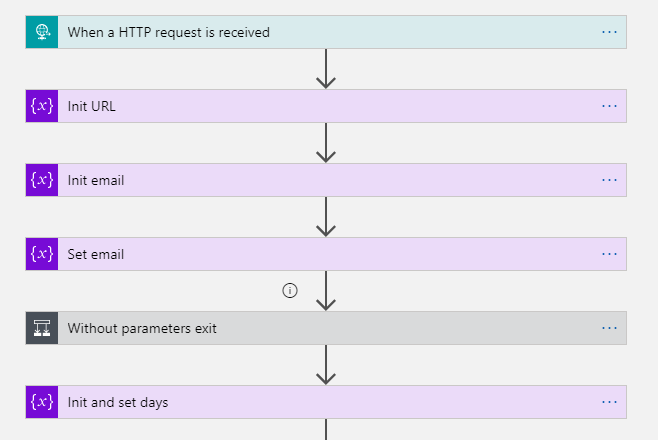The height and width of the screenshot is (440, 658).
Task: Expand the Init URL action card
Action: (x=326, y=106)
